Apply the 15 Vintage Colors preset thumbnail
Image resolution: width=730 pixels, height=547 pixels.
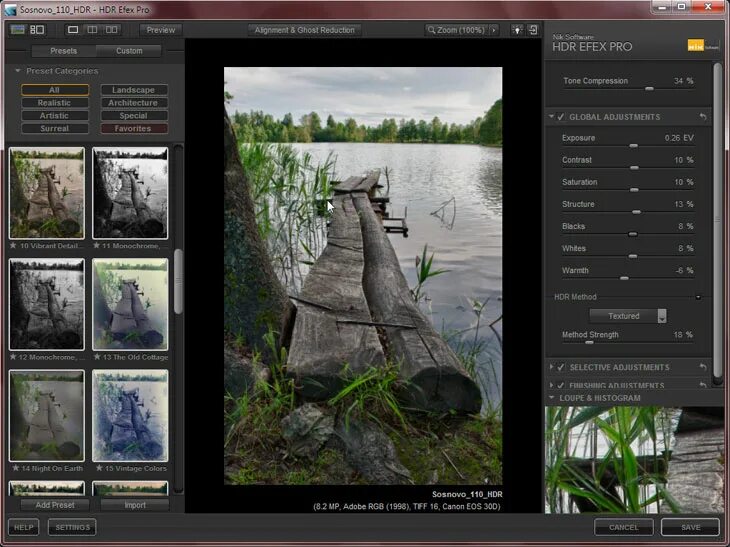pyautogui.click(x=130, y=415)
